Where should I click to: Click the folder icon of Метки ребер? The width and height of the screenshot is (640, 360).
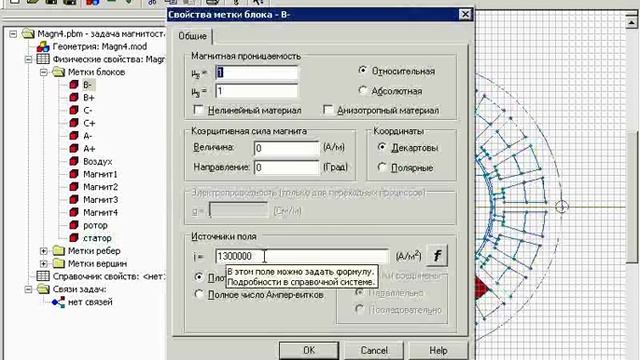pyautogui.click(x=58, y=250)
